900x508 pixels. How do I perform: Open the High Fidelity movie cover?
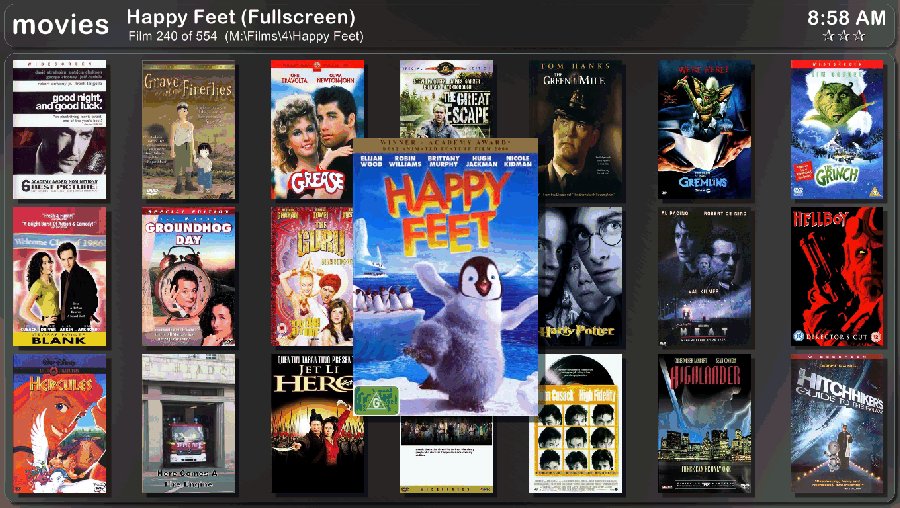coord(576,424)
